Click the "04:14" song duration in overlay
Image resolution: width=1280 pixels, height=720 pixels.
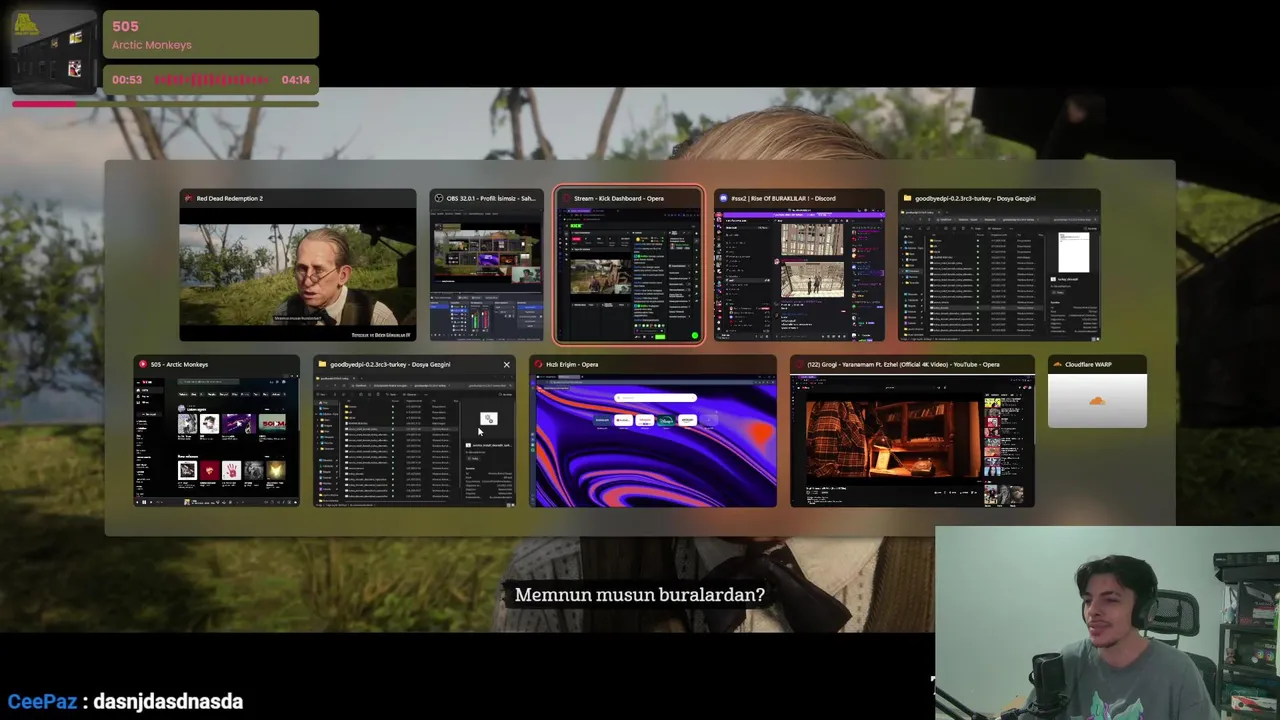(295, 80)
